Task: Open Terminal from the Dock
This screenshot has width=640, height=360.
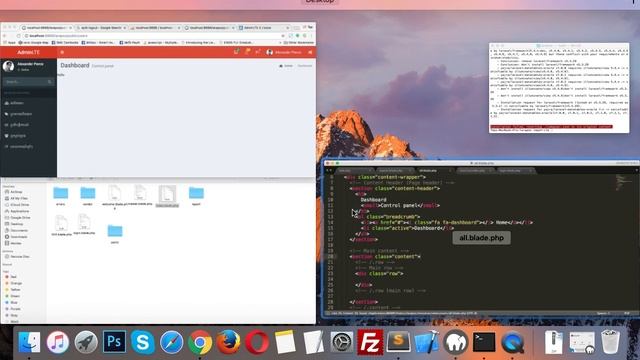Action: tap(484, 342)
